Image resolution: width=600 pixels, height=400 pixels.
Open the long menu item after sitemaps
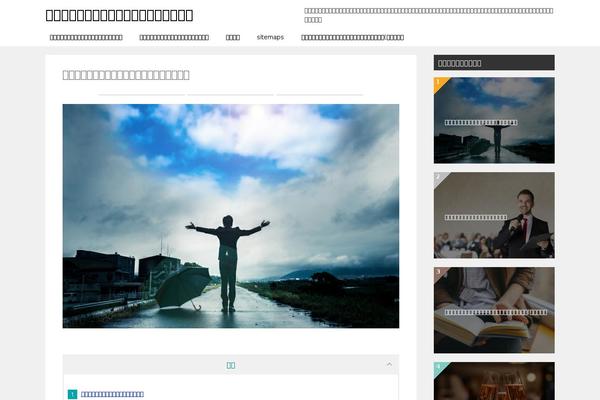tap(352, 37)
